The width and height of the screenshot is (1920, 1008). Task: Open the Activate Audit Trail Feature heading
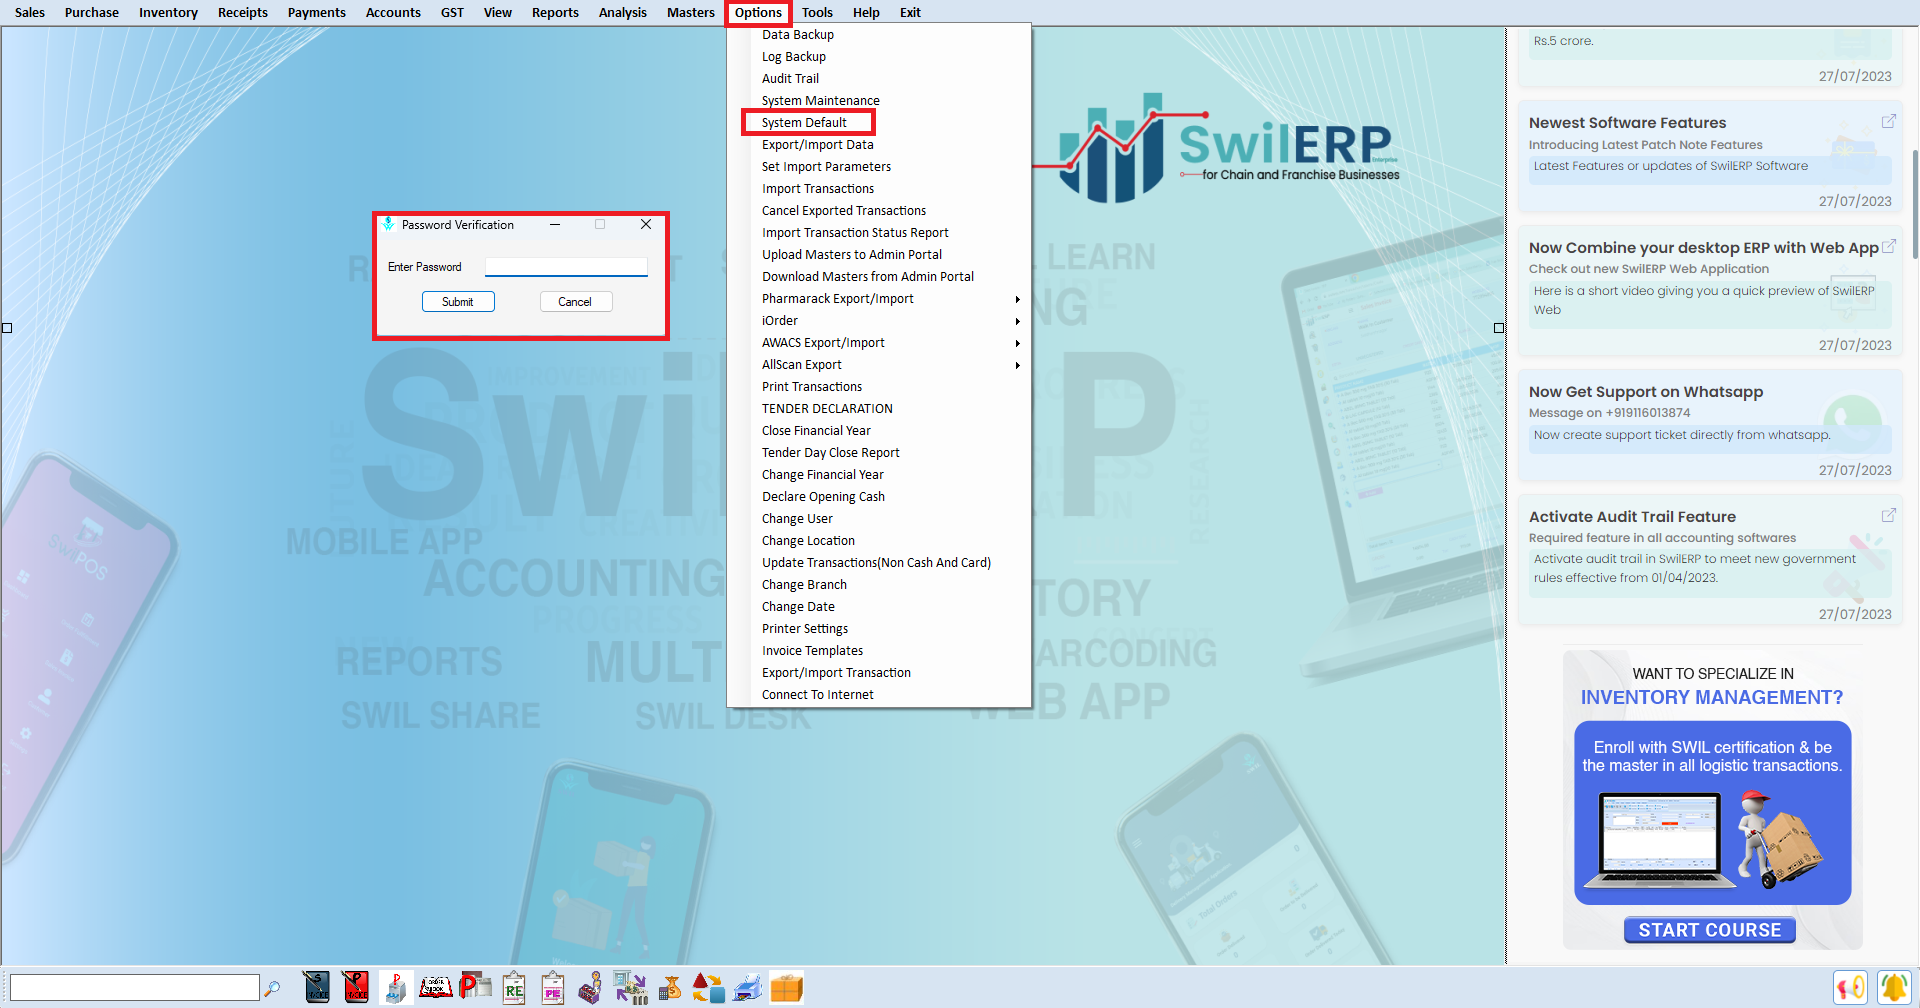(x=1632, y=517)
